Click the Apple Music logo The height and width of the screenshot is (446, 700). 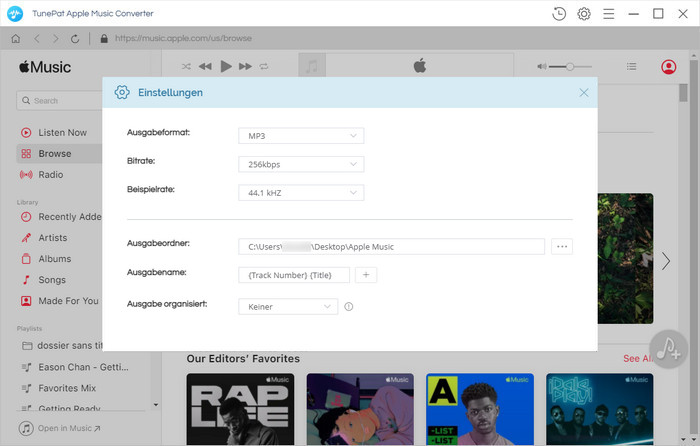click(45, 67)
